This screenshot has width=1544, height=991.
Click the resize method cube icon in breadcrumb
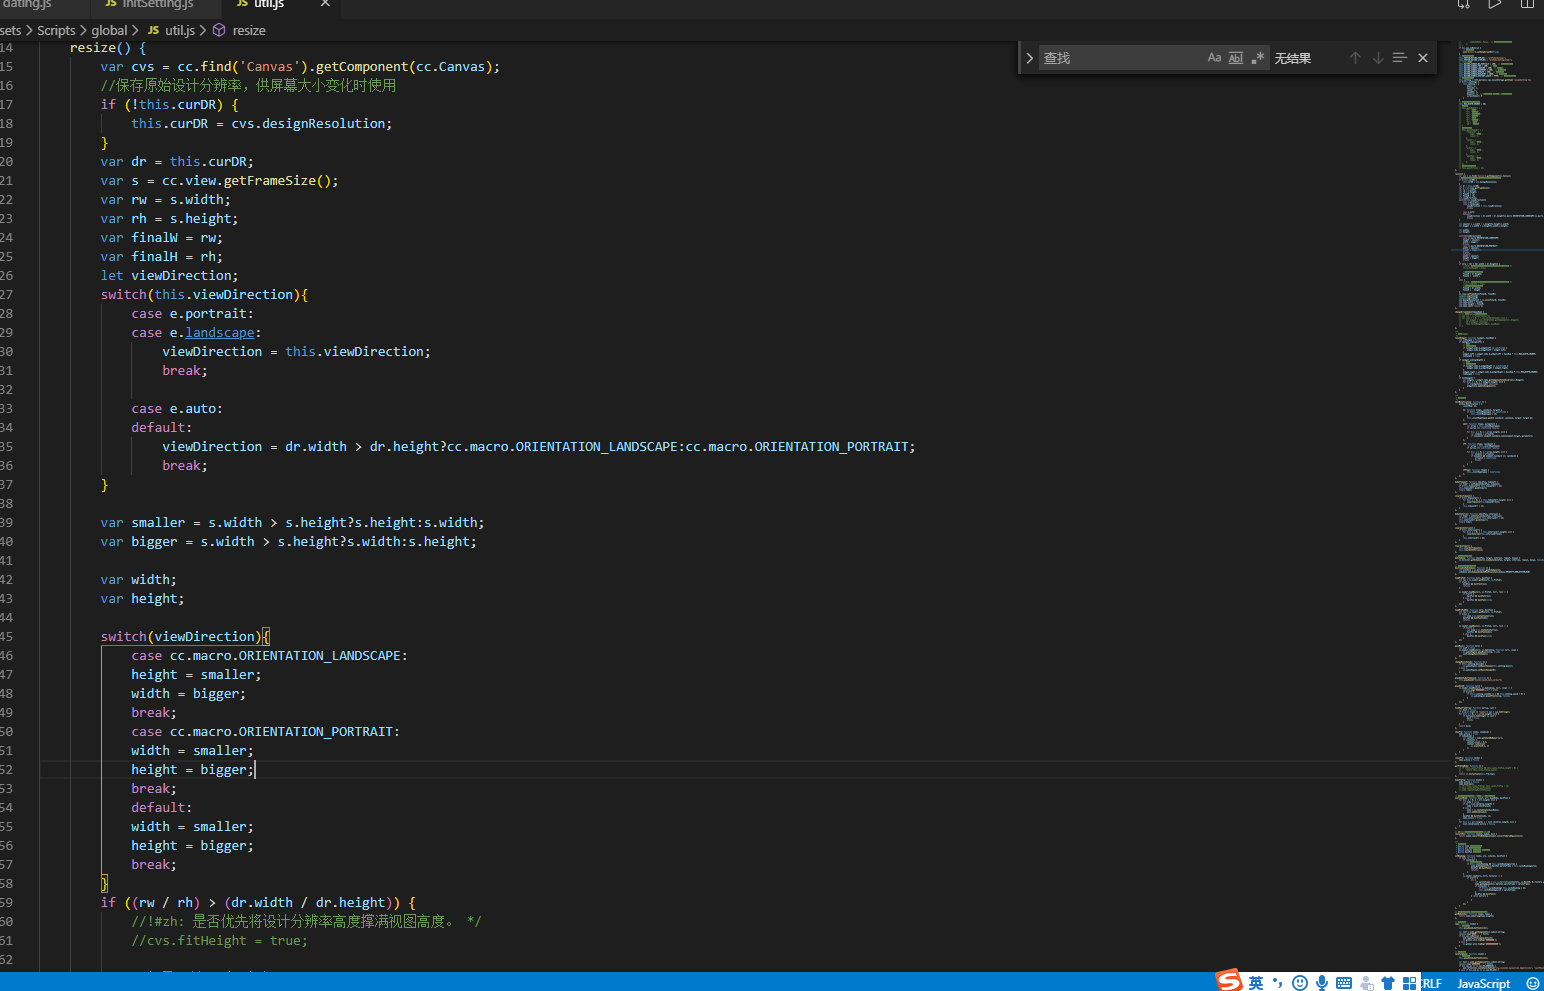(x=219, y=31)
